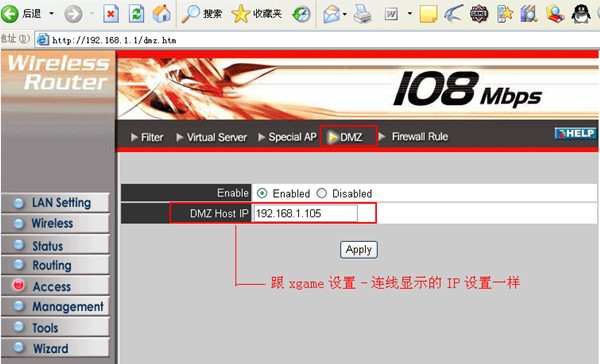Go to browser Home page icon

coord(161,14)
